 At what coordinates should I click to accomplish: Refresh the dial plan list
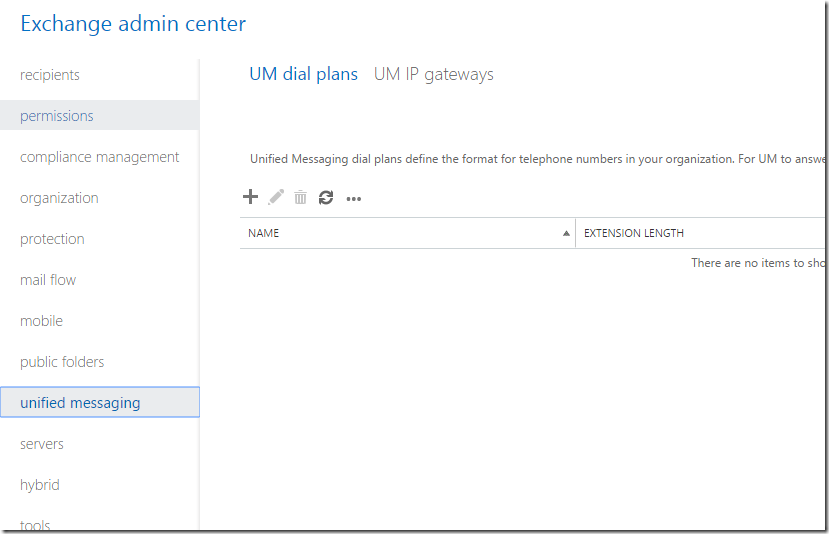(x=326, y=198)
